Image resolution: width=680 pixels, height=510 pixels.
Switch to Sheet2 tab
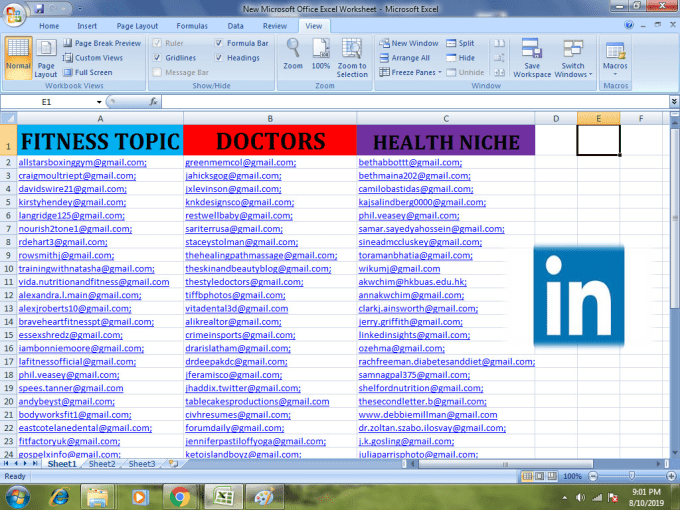[x=101, y=464]
